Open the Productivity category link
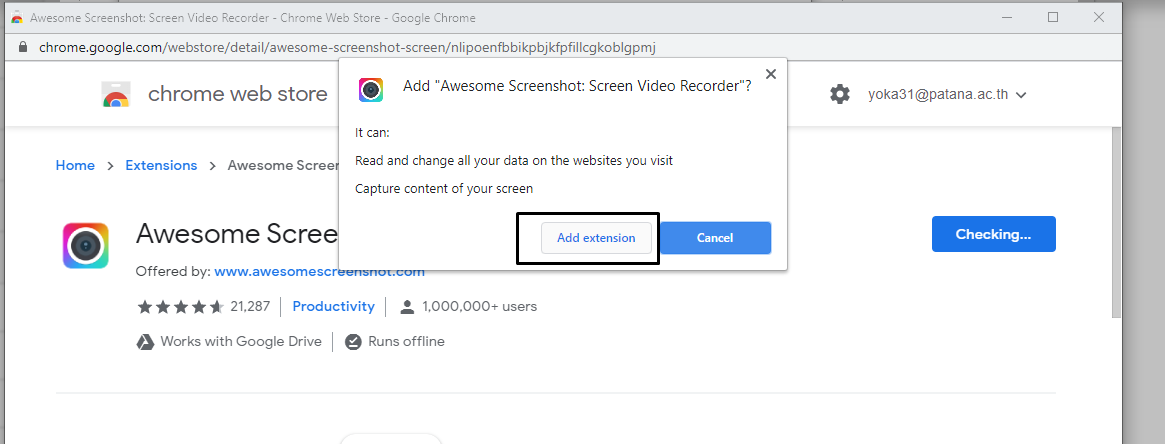 click(x=334, y=306)
